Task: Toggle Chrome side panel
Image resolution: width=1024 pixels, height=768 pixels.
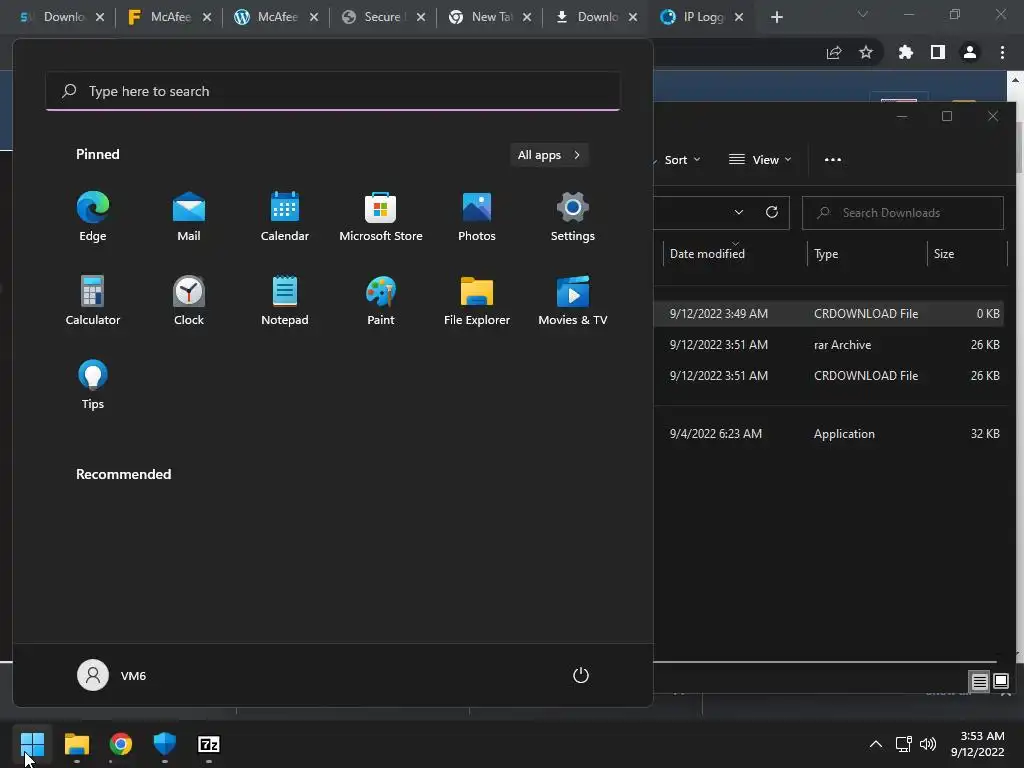Action: pyautogui.click(x=938, y=52)
